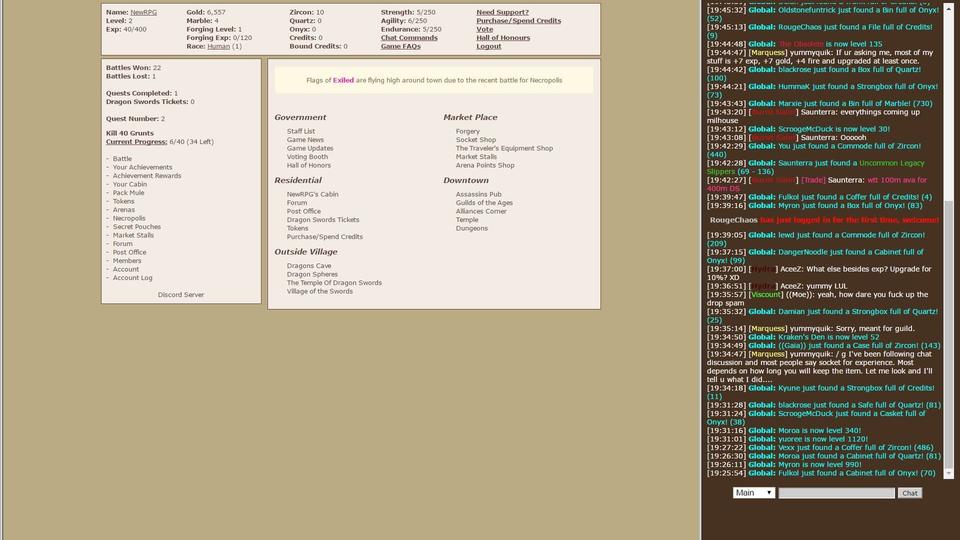Open the Main chat channel dropdown

[x=754, y=493]
